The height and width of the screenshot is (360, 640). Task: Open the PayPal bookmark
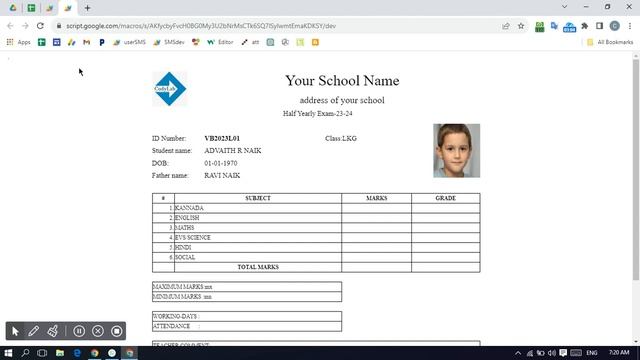click(102, 42)
